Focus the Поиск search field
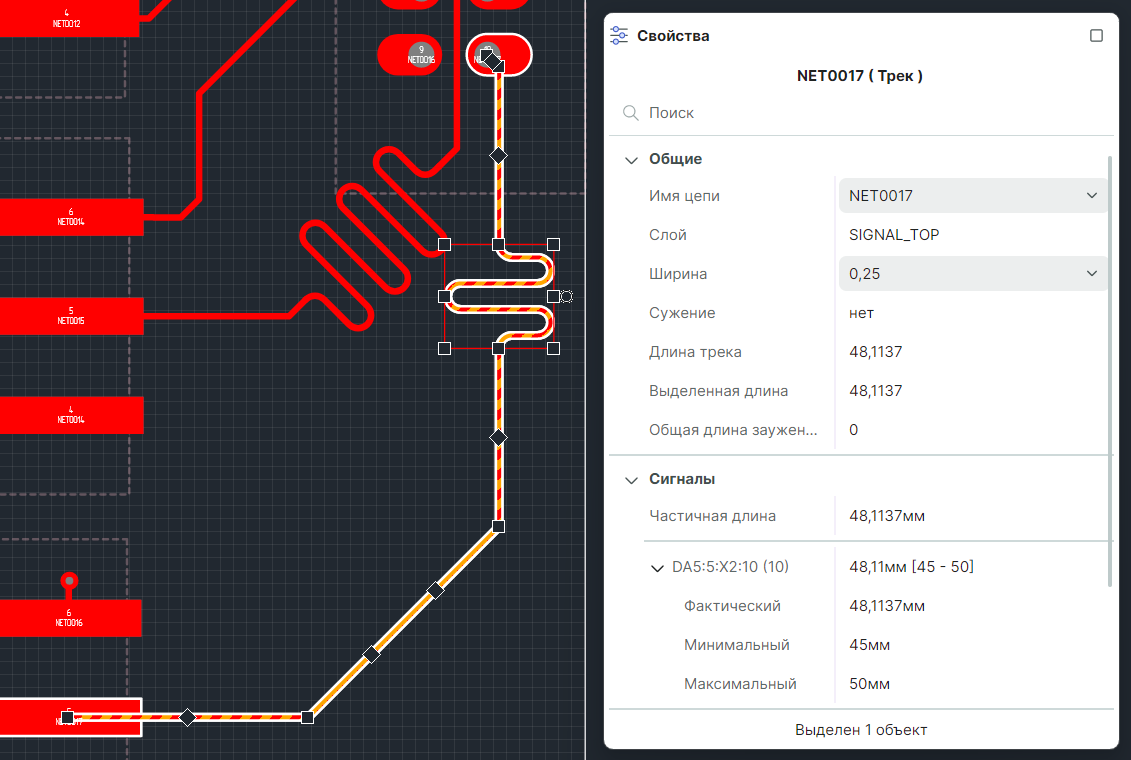1131x760 pixels. (x=861, y=112)
